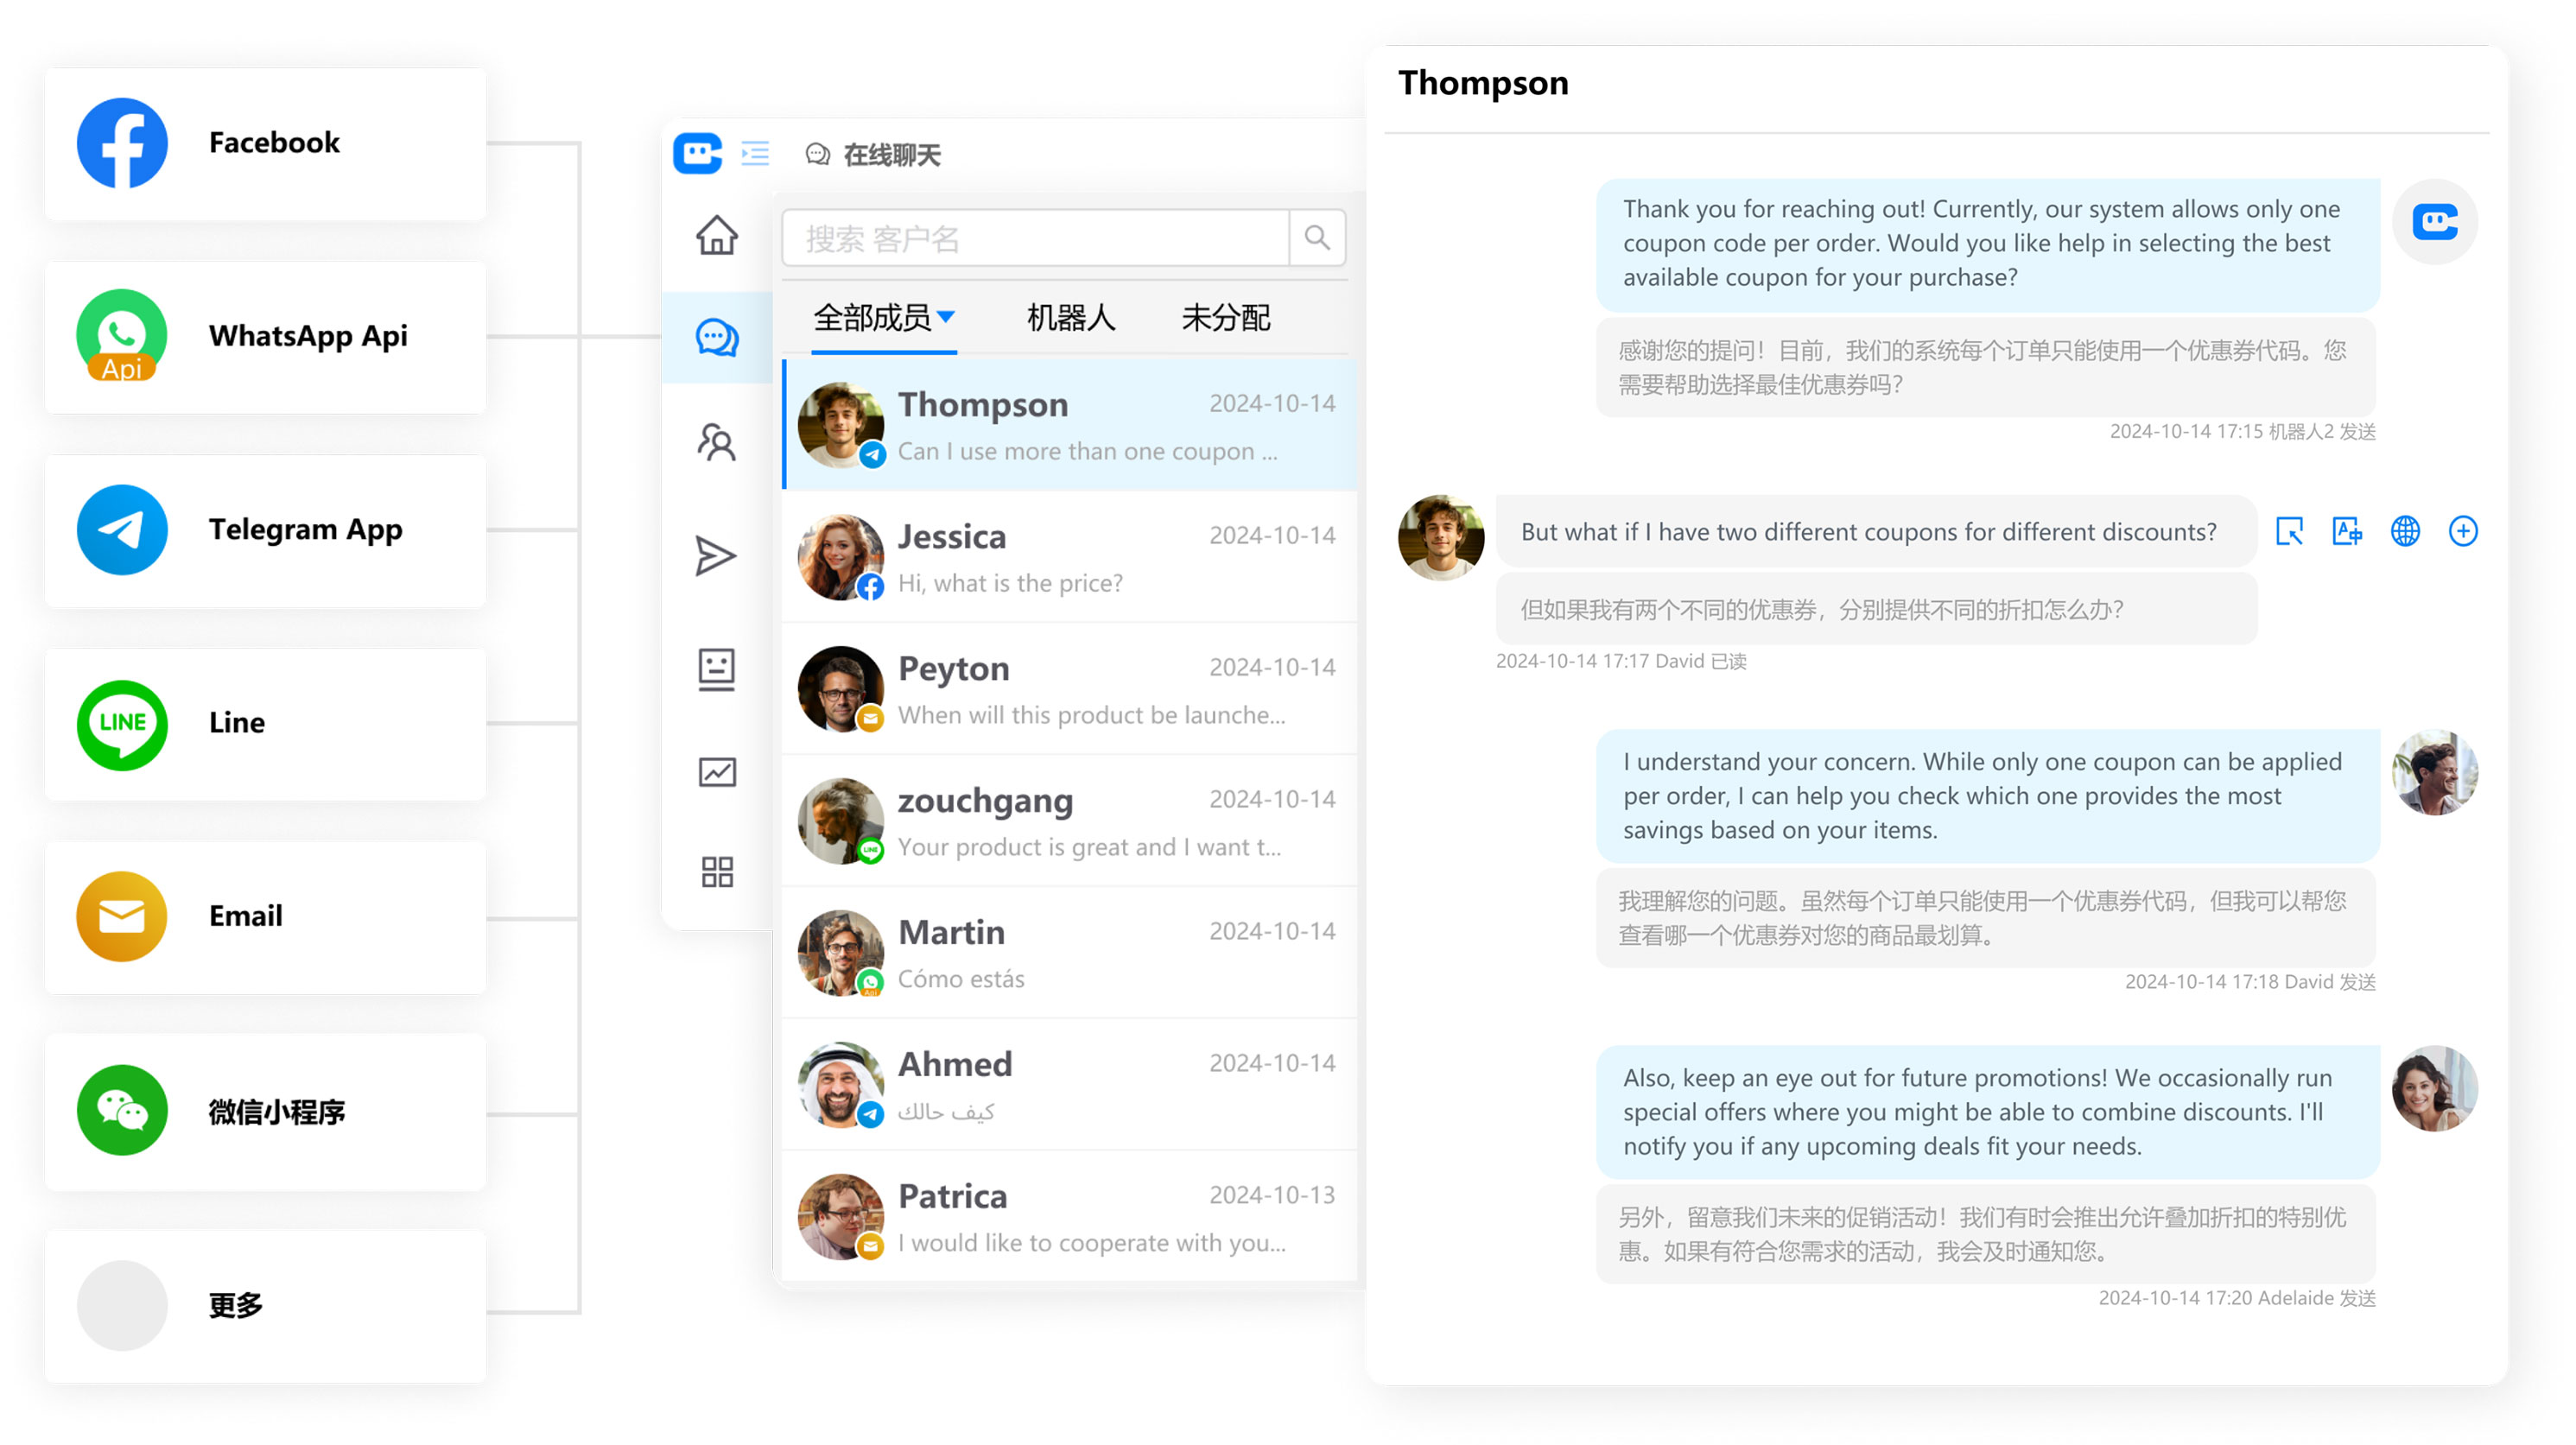
Task: Click the home icon in the sidebar
Action: point(716,236)
